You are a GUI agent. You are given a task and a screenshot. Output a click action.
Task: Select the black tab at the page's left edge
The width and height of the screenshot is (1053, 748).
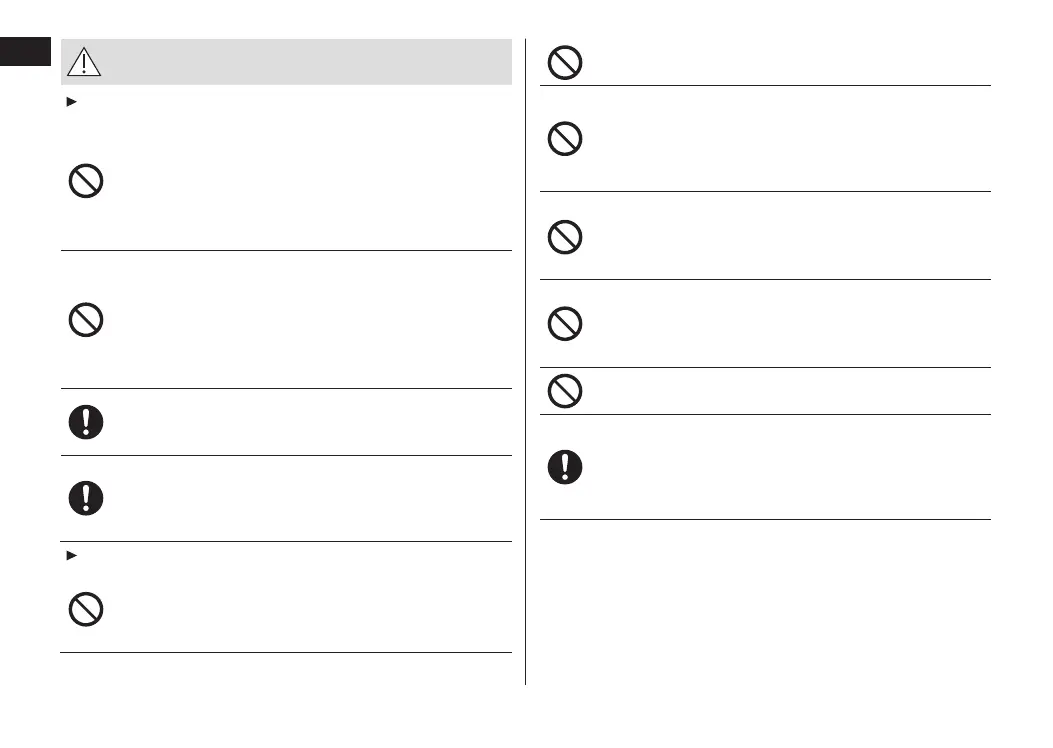click(x=25, y=52)
